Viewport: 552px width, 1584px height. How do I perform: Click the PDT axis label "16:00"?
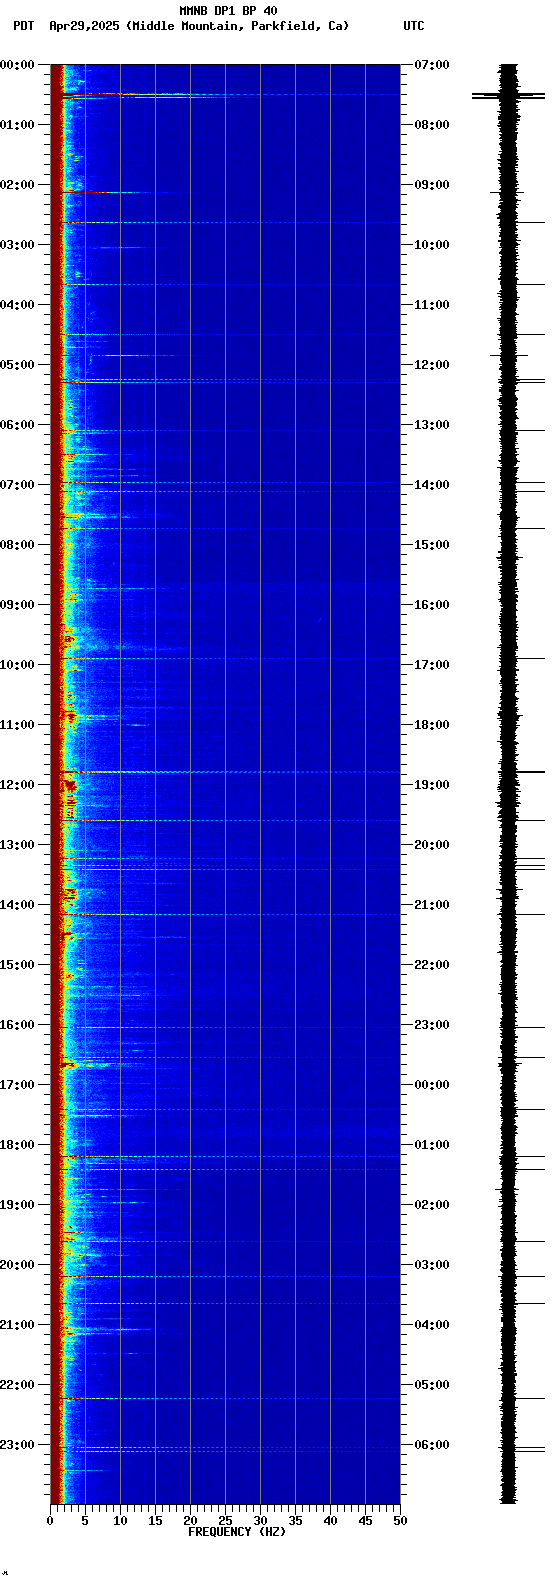[x=17, y=1025]
